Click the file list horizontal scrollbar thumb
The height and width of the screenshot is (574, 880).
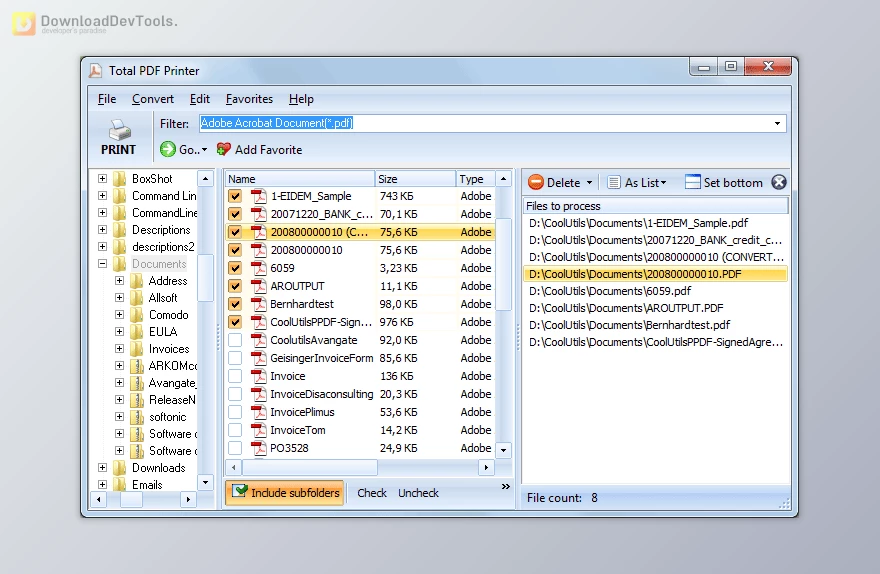(310, 467)
